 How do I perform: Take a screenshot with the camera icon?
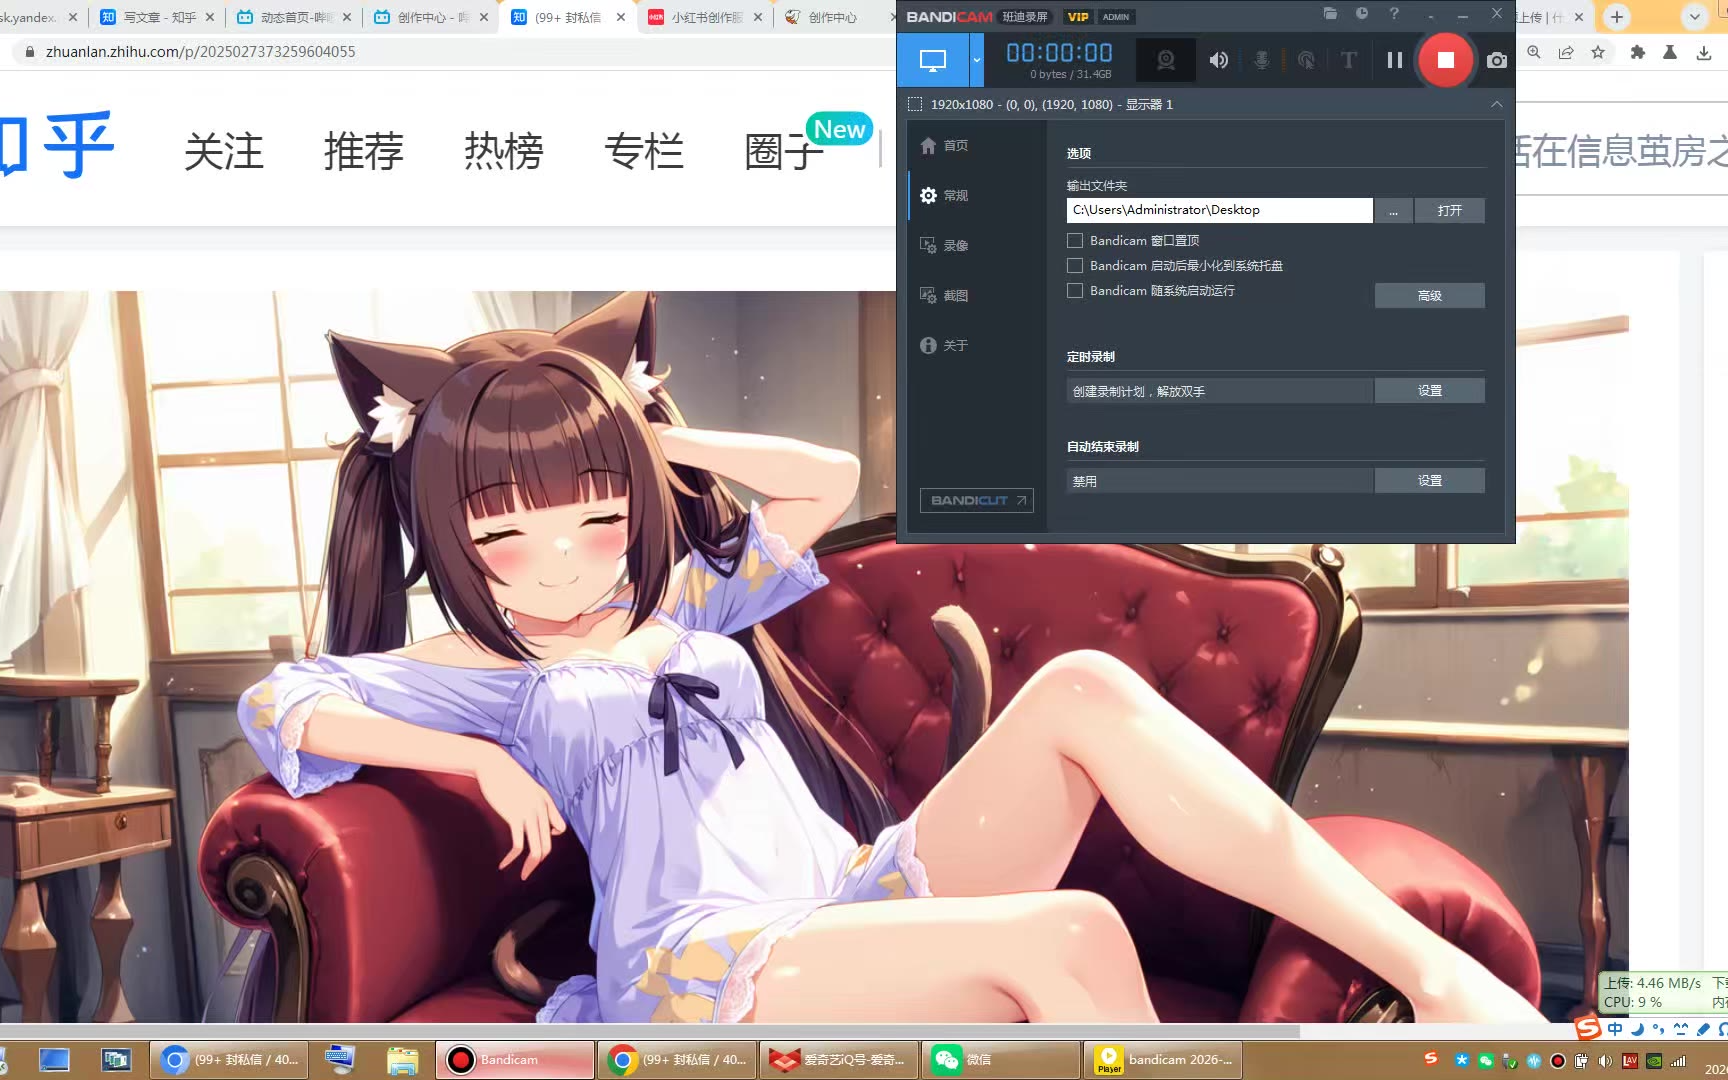pos(1496,60)
